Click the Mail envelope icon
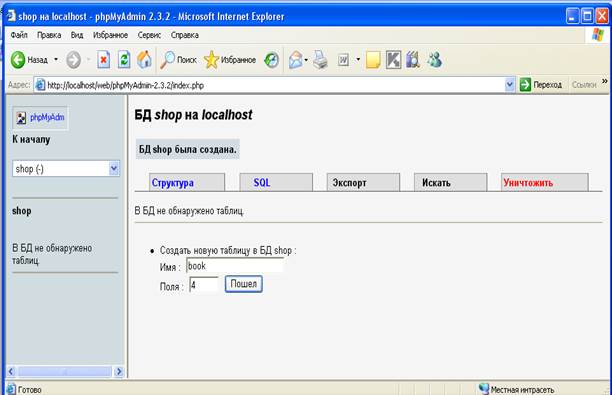 point(295,60)
